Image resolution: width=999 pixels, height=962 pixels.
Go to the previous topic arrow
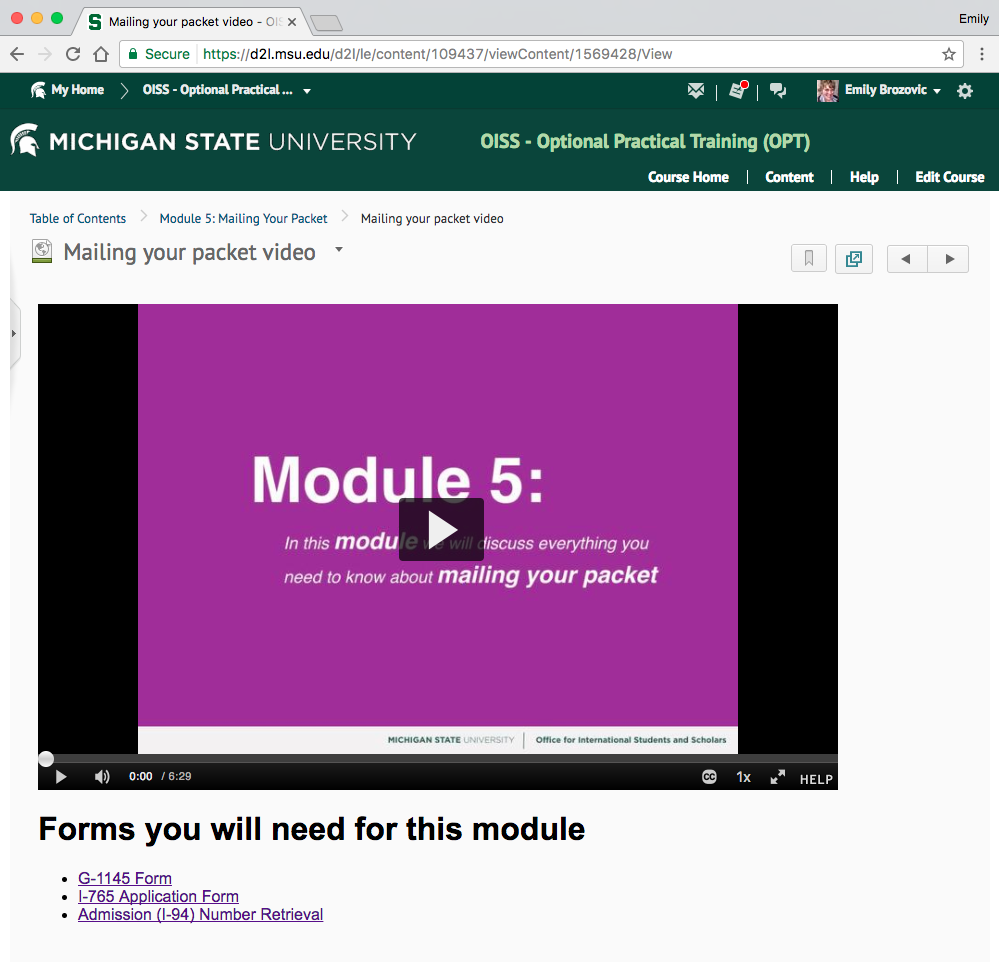[x=907, y=259]
